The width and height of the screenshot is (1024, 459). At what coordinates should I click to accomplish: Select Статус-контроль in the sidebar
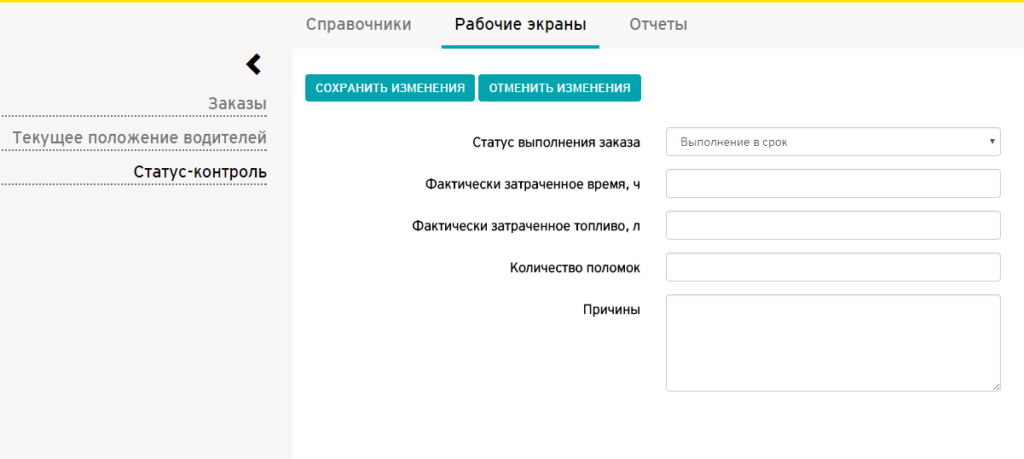200,172
